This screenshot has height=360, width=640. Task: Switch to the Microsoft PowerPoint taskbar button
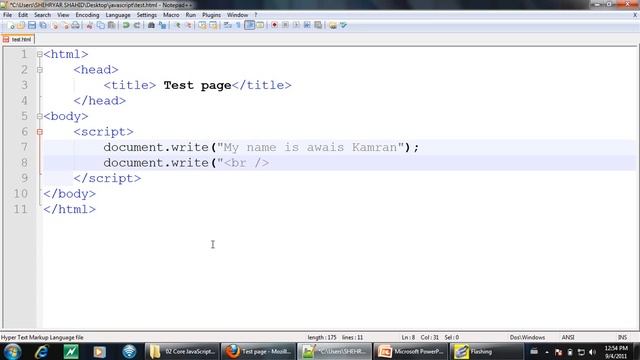pos(410,351)
